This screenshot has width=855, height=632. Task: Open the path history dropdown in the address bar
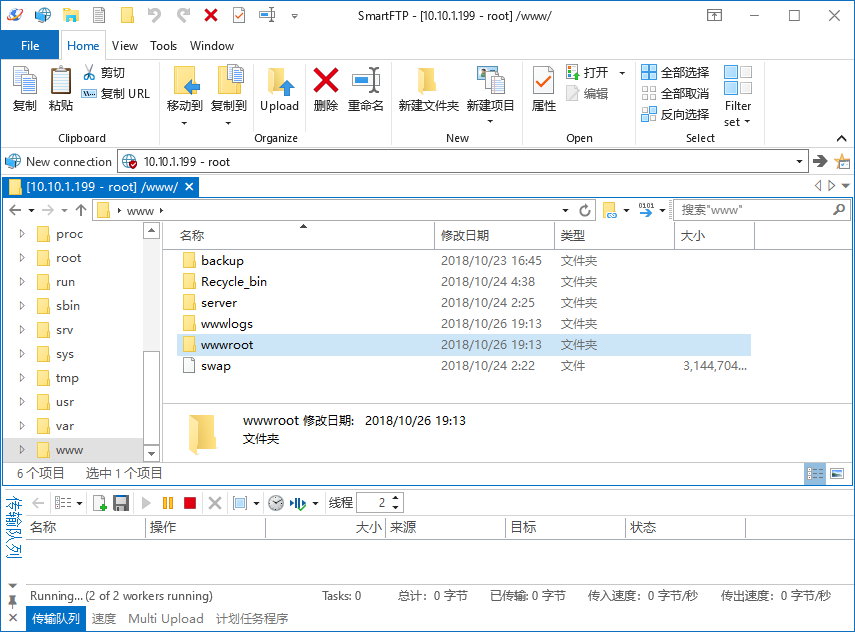point(565,210)
